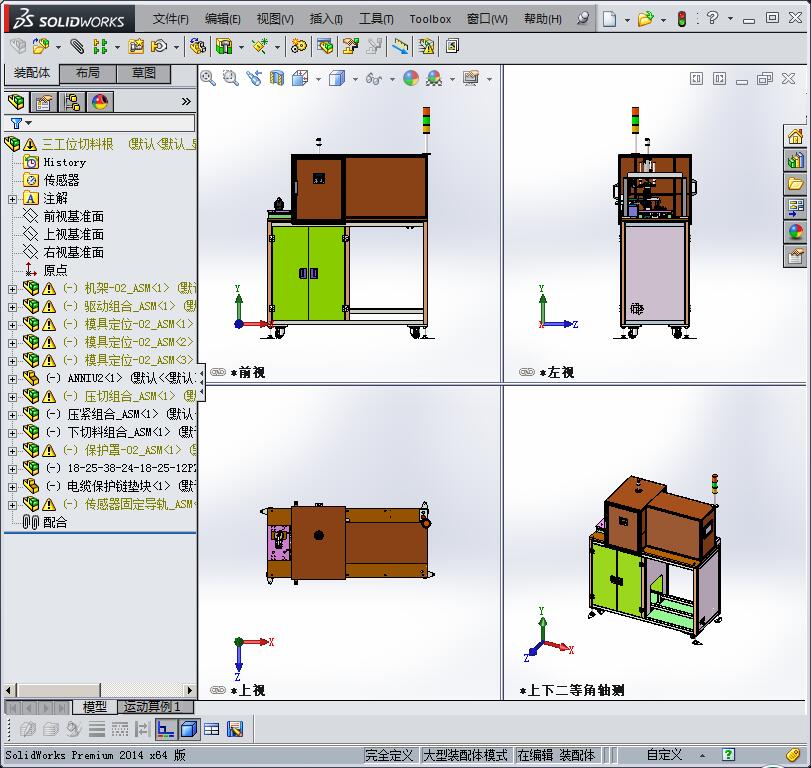Activate the Zoom to Area tool
The image size is (811, 768).
click(231, 79)
